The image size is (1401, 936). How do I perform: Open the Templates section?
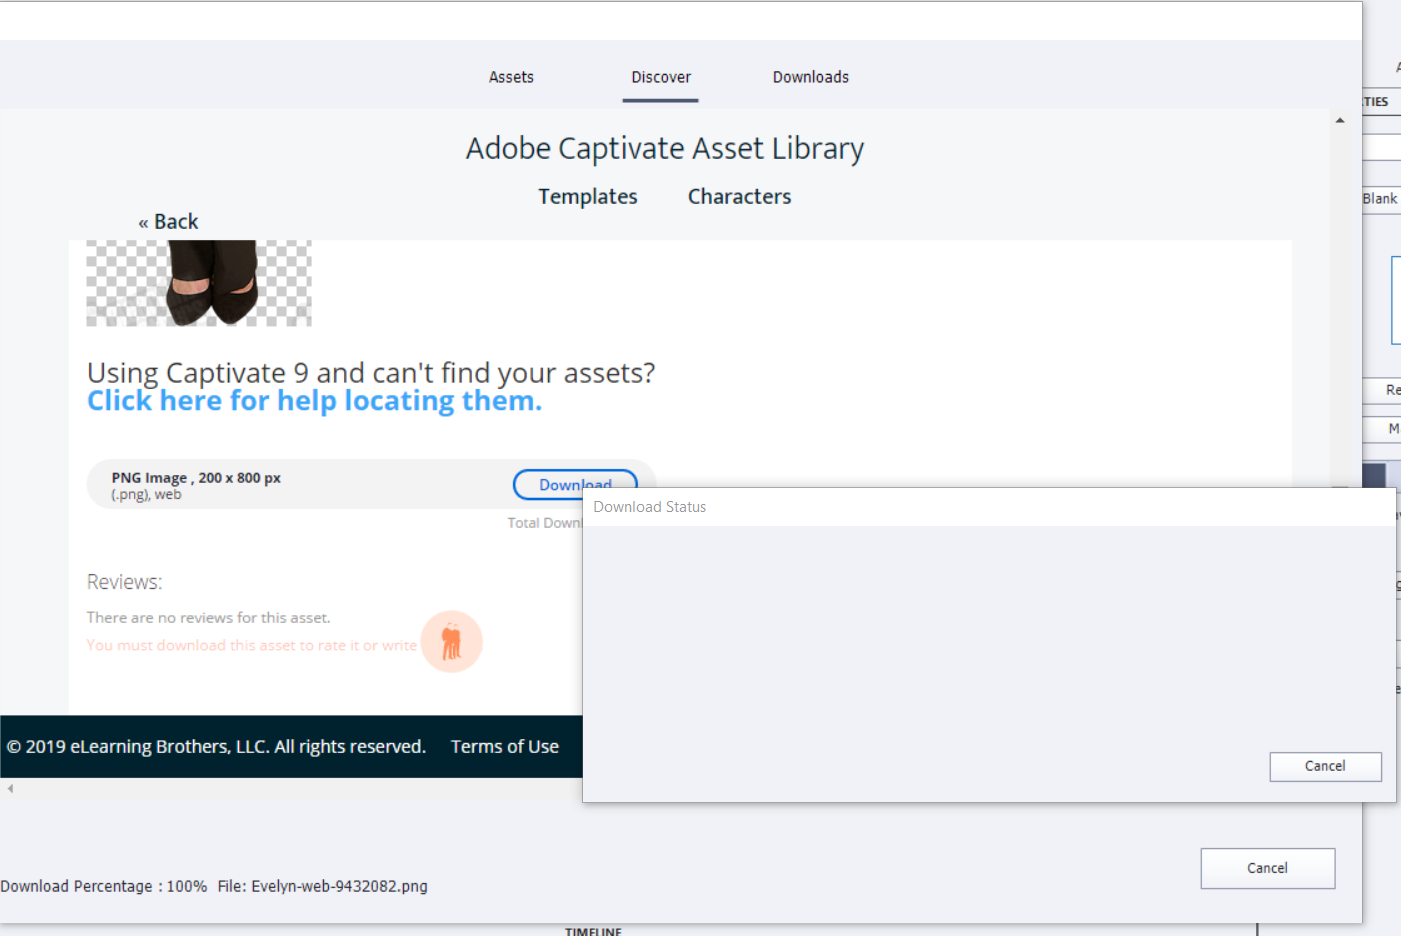pos(588,196)
